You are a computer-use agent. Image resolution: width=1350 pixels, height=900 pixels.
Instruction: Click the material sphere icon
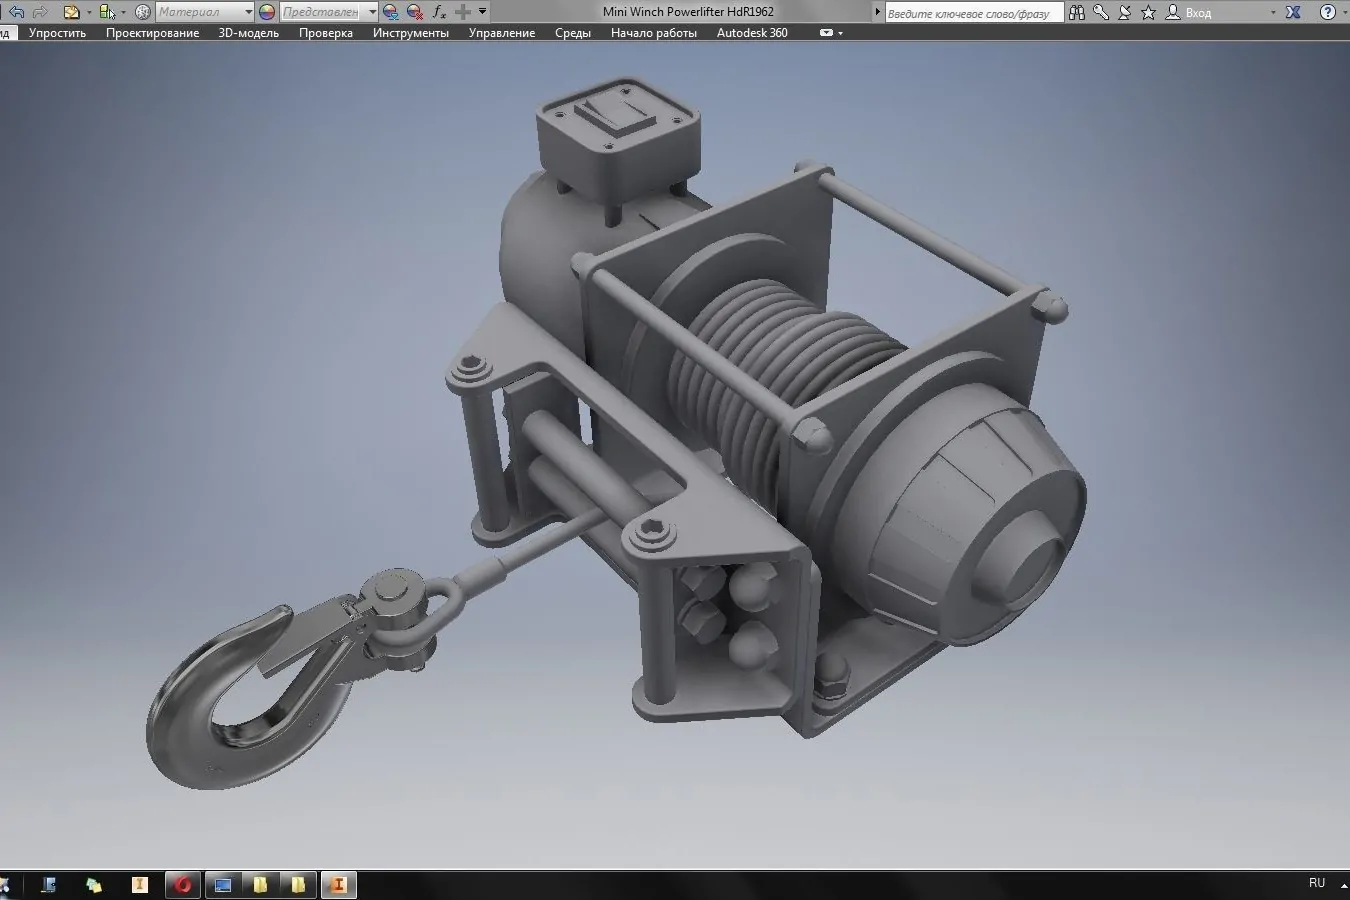point(143,12)
